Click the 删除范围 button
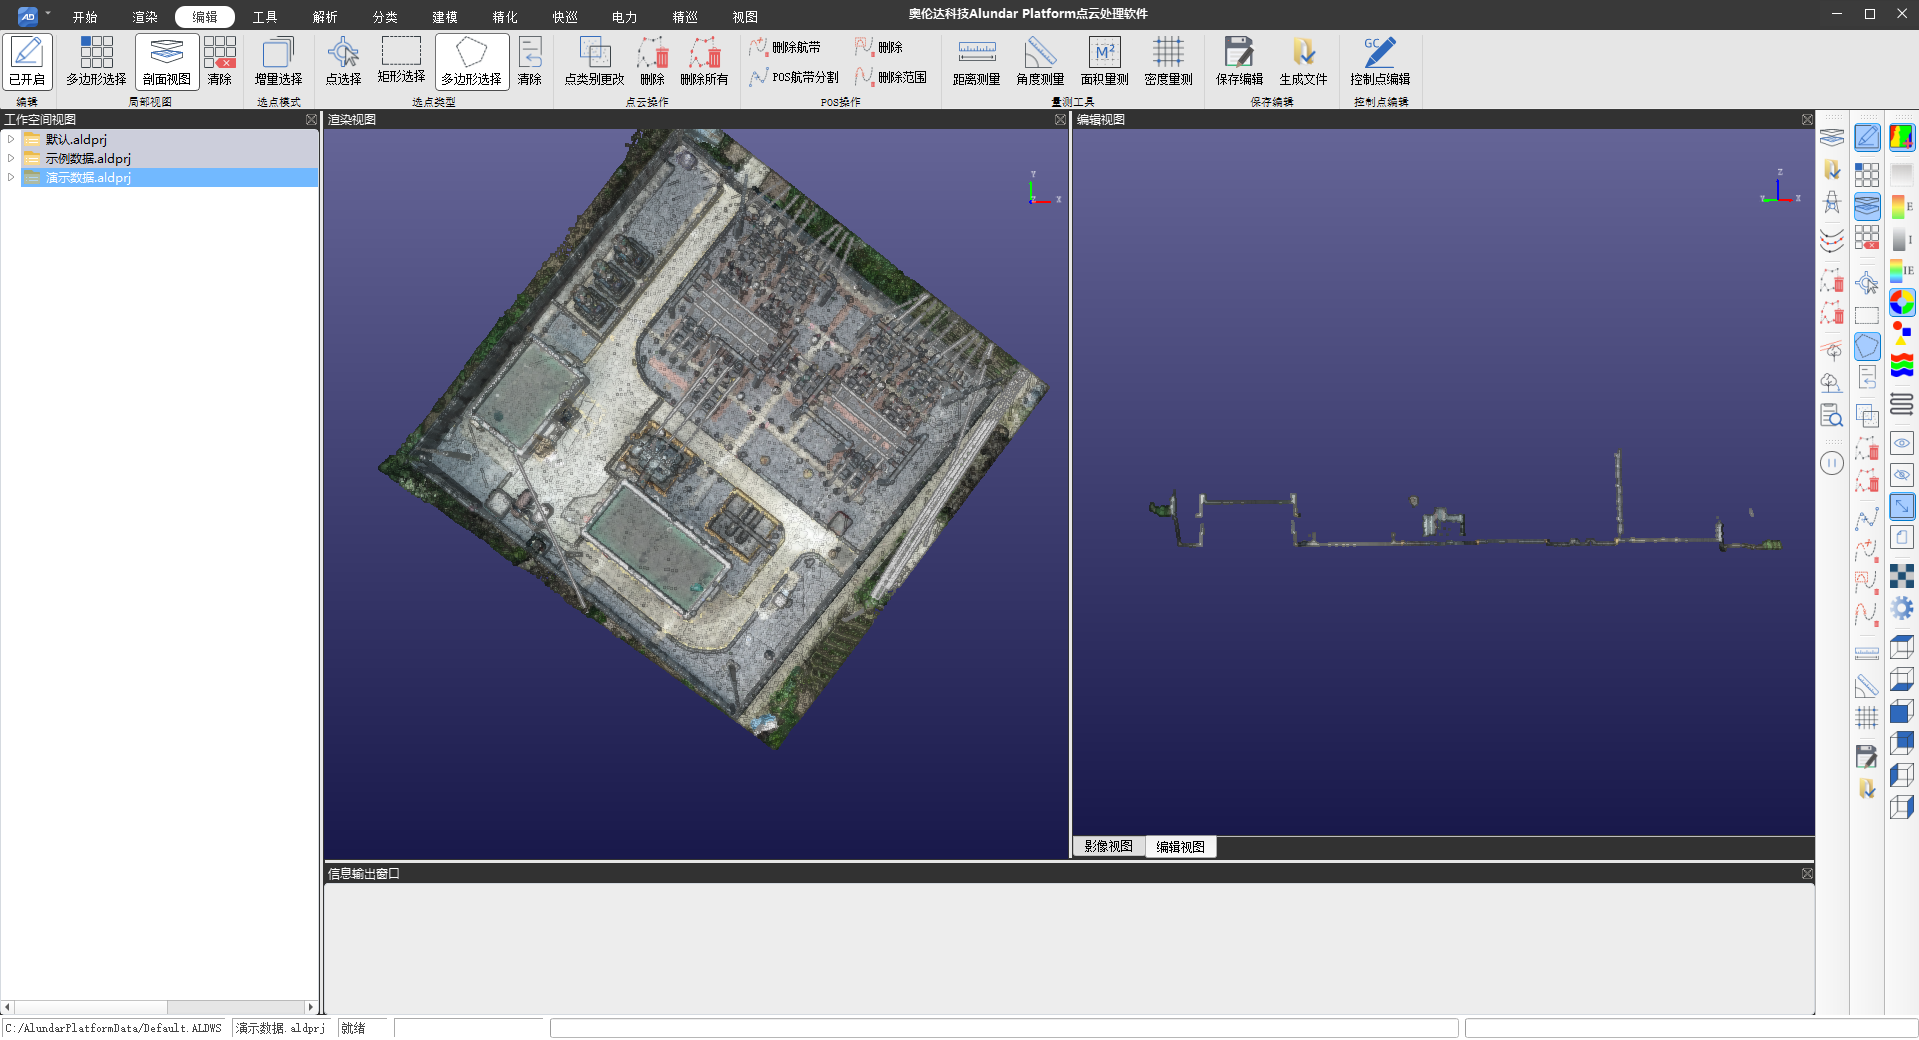Screen dimensions: 1919x1040 point(891,77)
